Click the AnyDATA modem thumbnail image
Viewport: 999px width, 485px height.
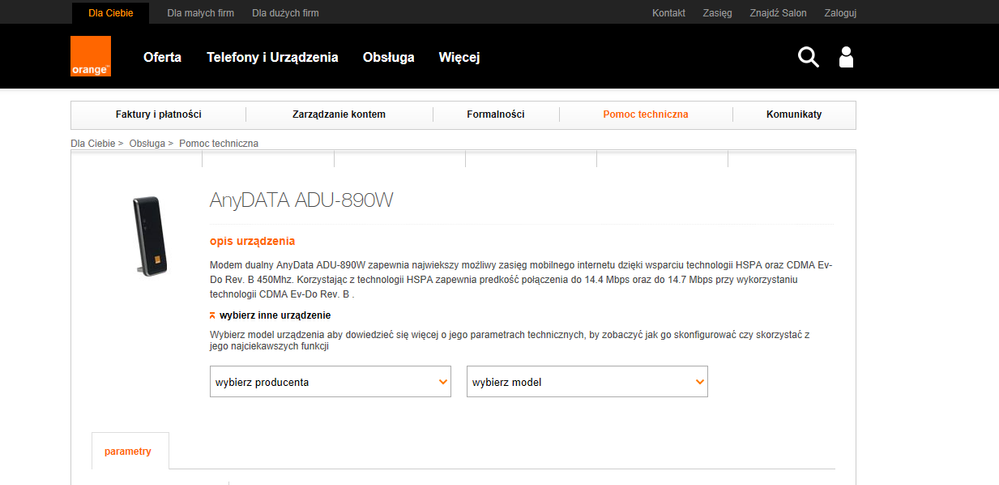pos(145,237)
